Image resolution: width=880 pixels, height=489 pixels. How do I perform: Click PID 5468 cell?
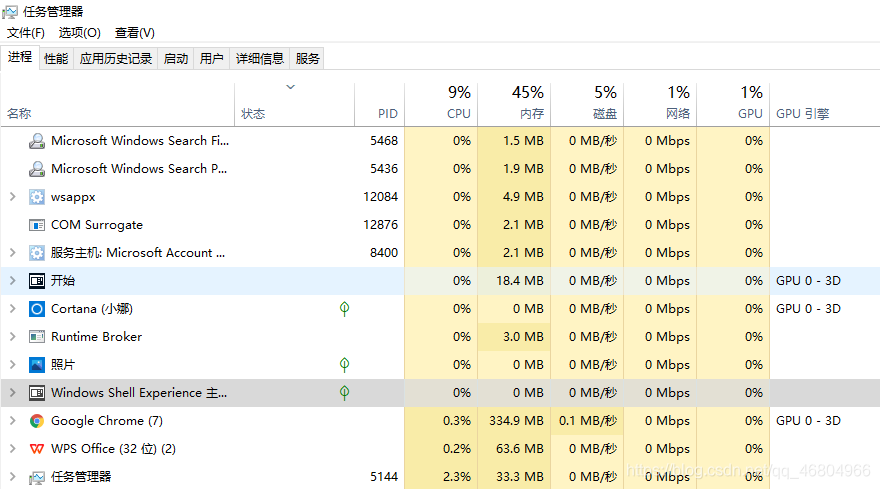click(384, 141)
